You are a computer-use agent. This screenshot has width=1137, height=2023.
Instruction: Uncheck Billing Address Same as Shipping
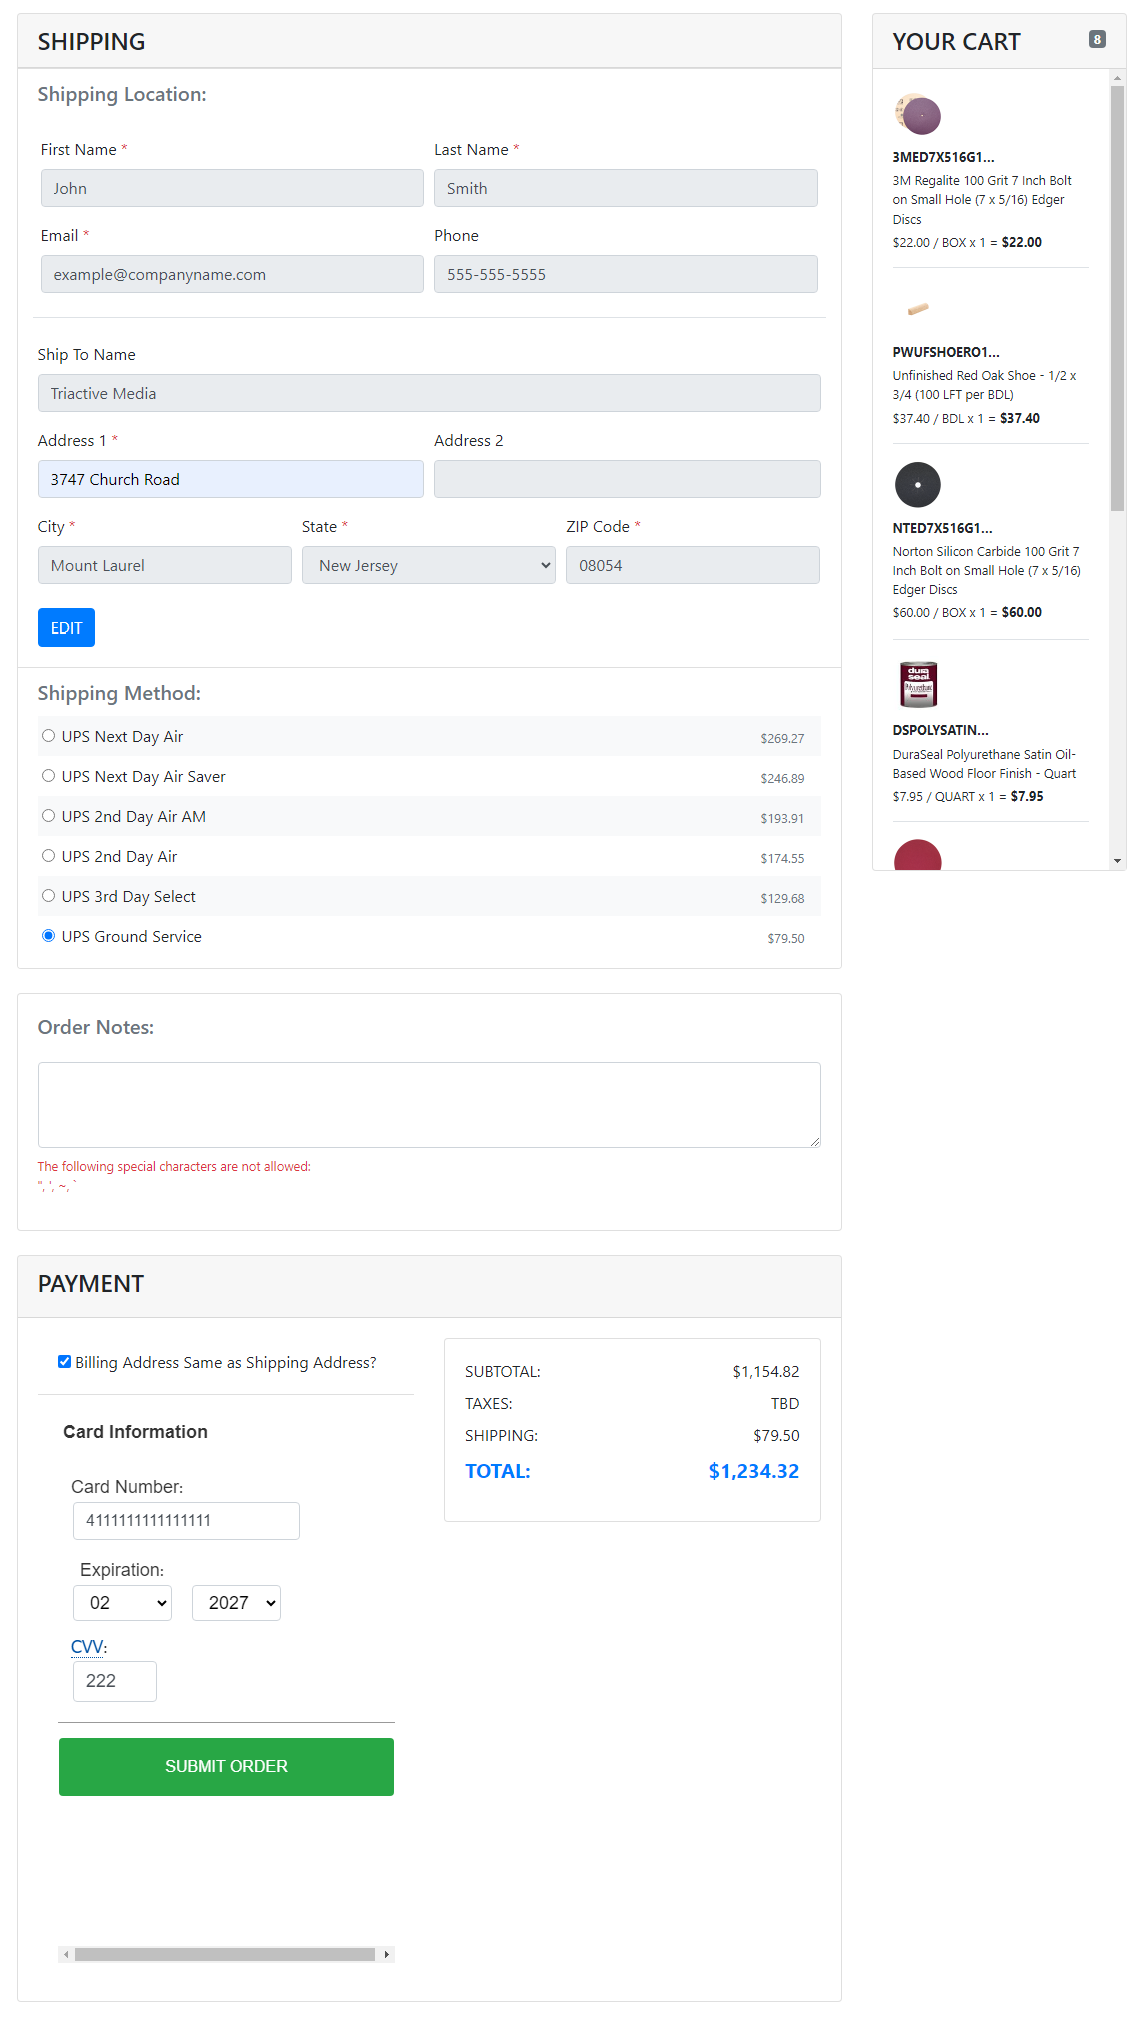[64, 1362]
